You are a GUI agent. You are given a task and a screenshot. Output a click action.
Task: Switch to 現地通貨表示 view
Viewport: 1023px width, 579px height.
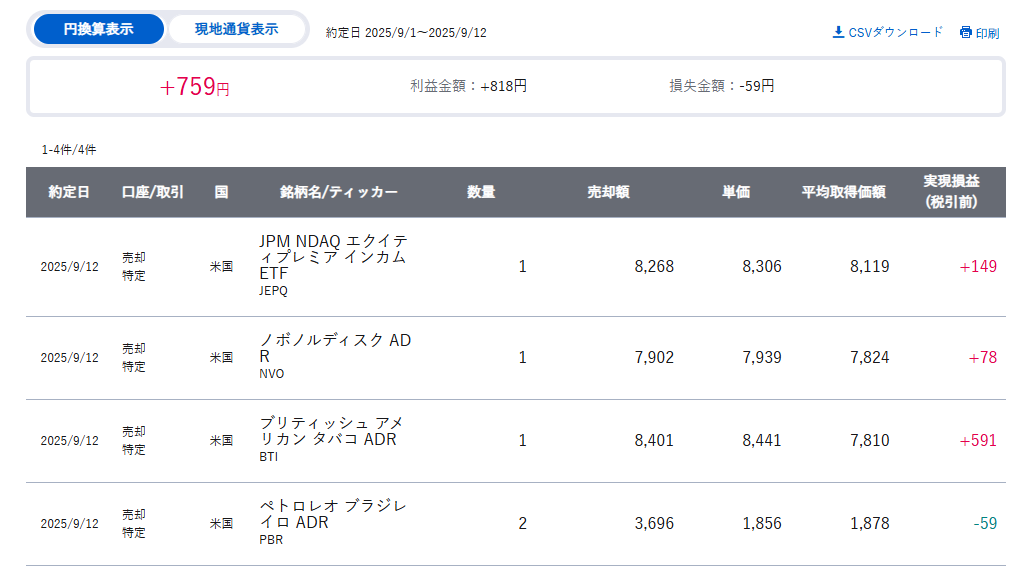click(236, 29)
